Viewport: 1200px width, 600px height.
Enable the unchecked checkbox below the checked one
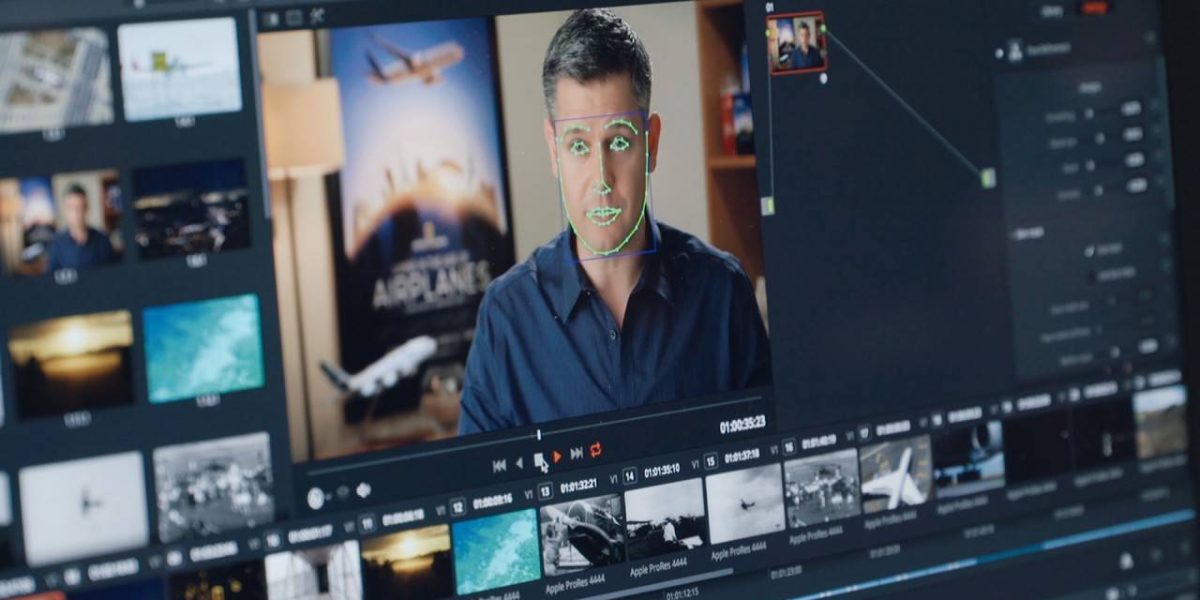[1094, 275]
